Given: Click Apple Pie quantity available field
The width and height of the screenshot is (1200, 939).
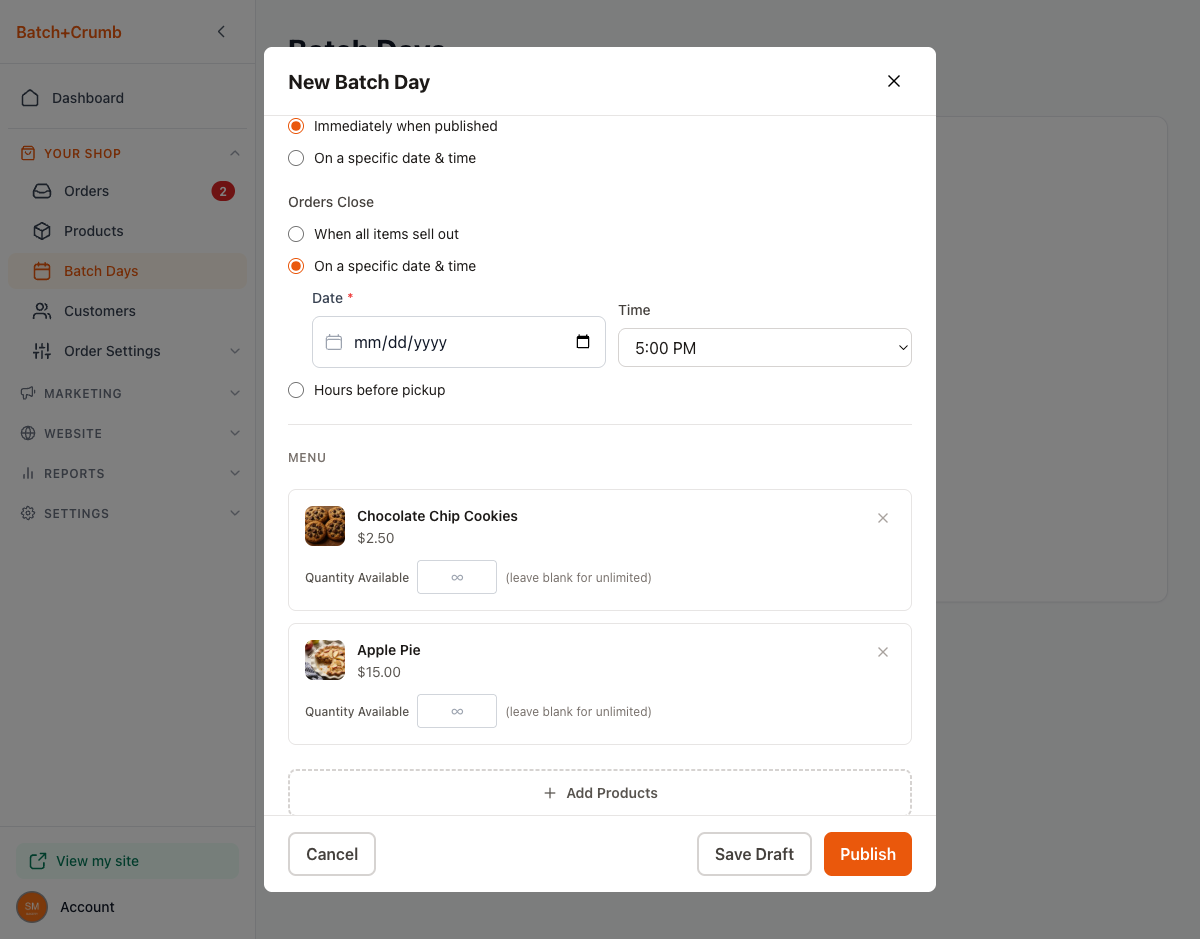Looking at the screenshot, I should click(x=457, y=711).
